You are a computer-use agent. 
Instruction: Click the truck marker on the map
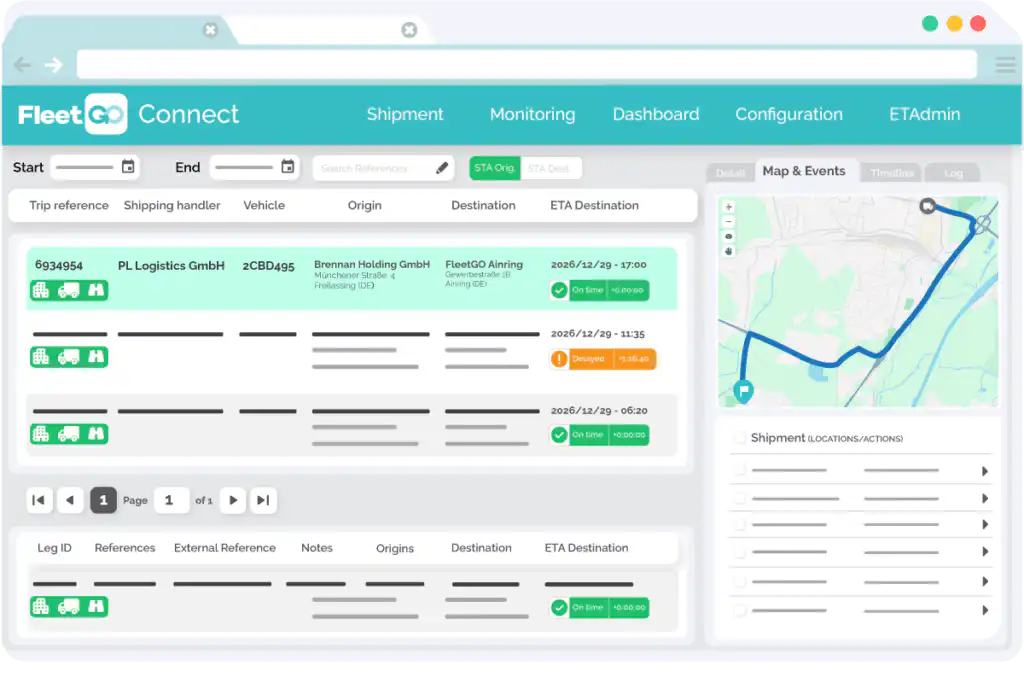click(927, 206)
